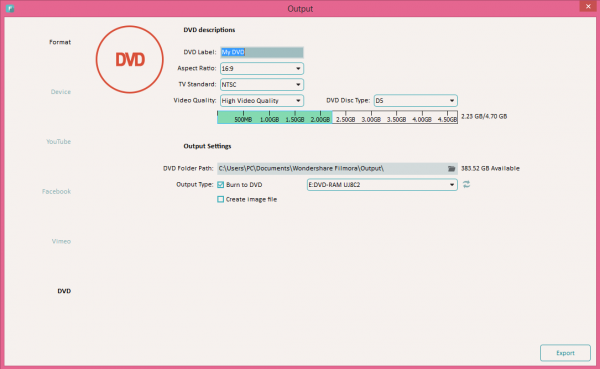Viewport: 600px width, 369px height.
Task: Toggle the Burn to DVD checkbox
Action: point(220,184)
